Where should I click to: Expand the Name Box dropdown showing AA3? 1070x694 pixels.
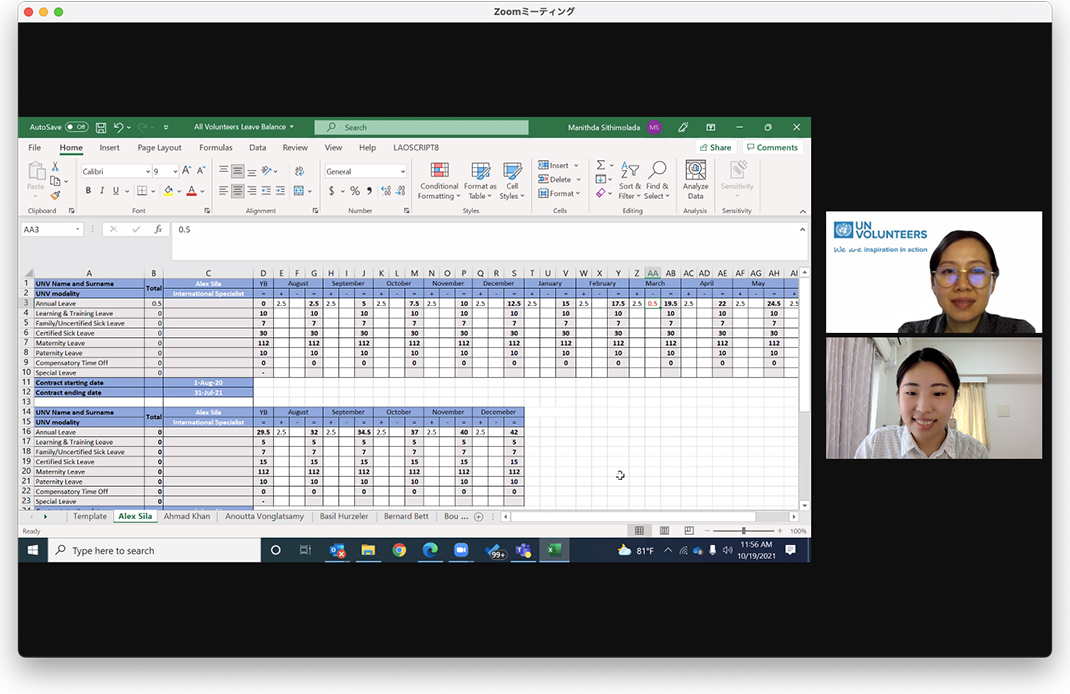pyautogui.click(x=78, y=229)
